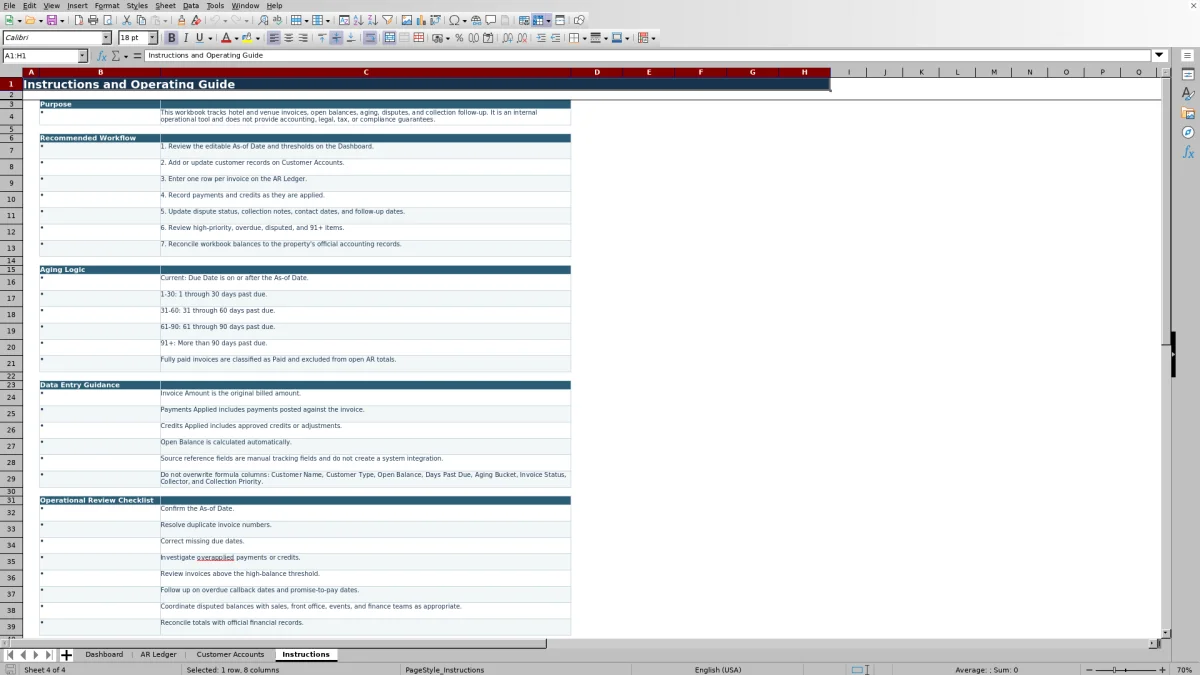The width and height of the screenshot is (1200, 675).
Task: Expand the formula bar arrow
Action: [x=1159, y=56]
